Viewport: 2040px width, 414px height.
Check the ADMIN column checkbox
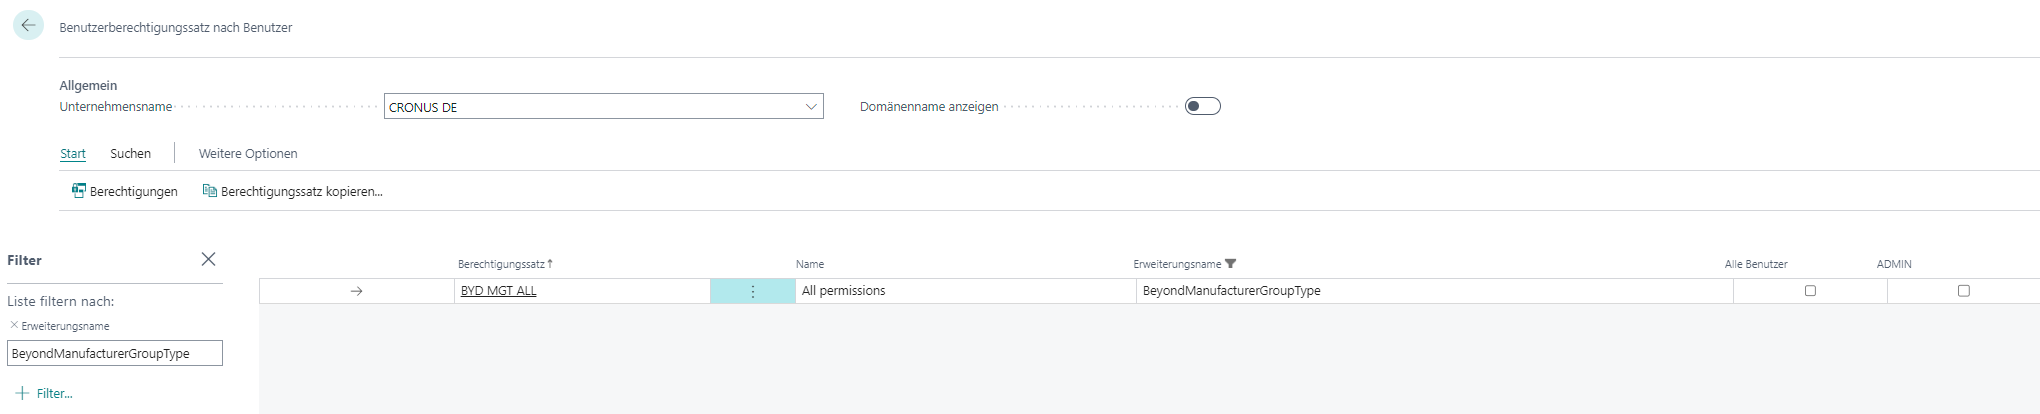[1963, 291]
